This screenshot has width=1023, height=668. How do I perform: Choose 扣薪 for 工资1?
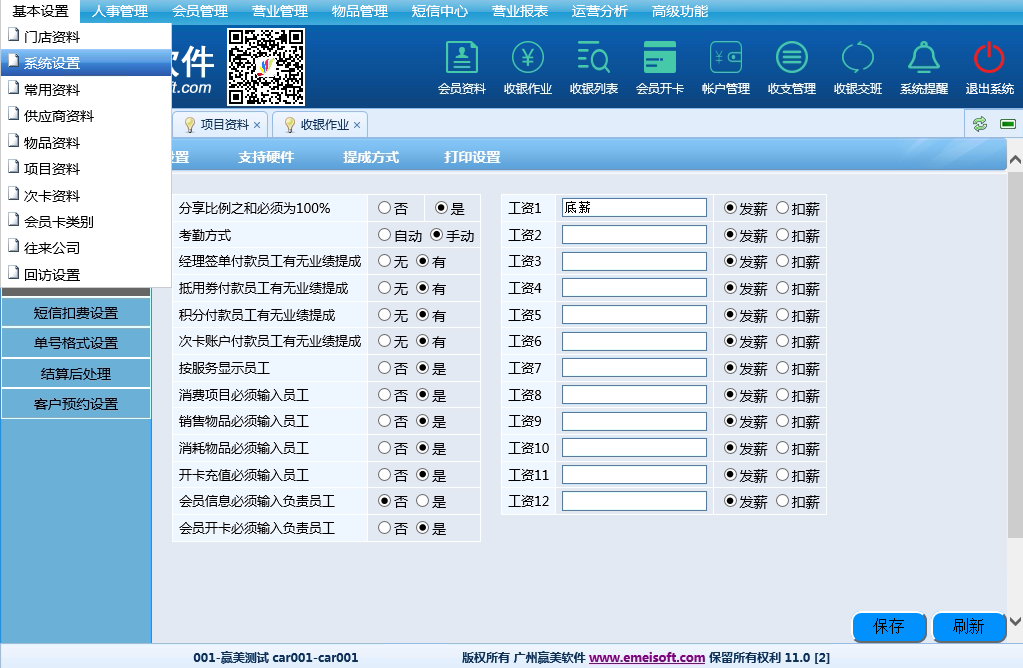click(x=782, y=208)
